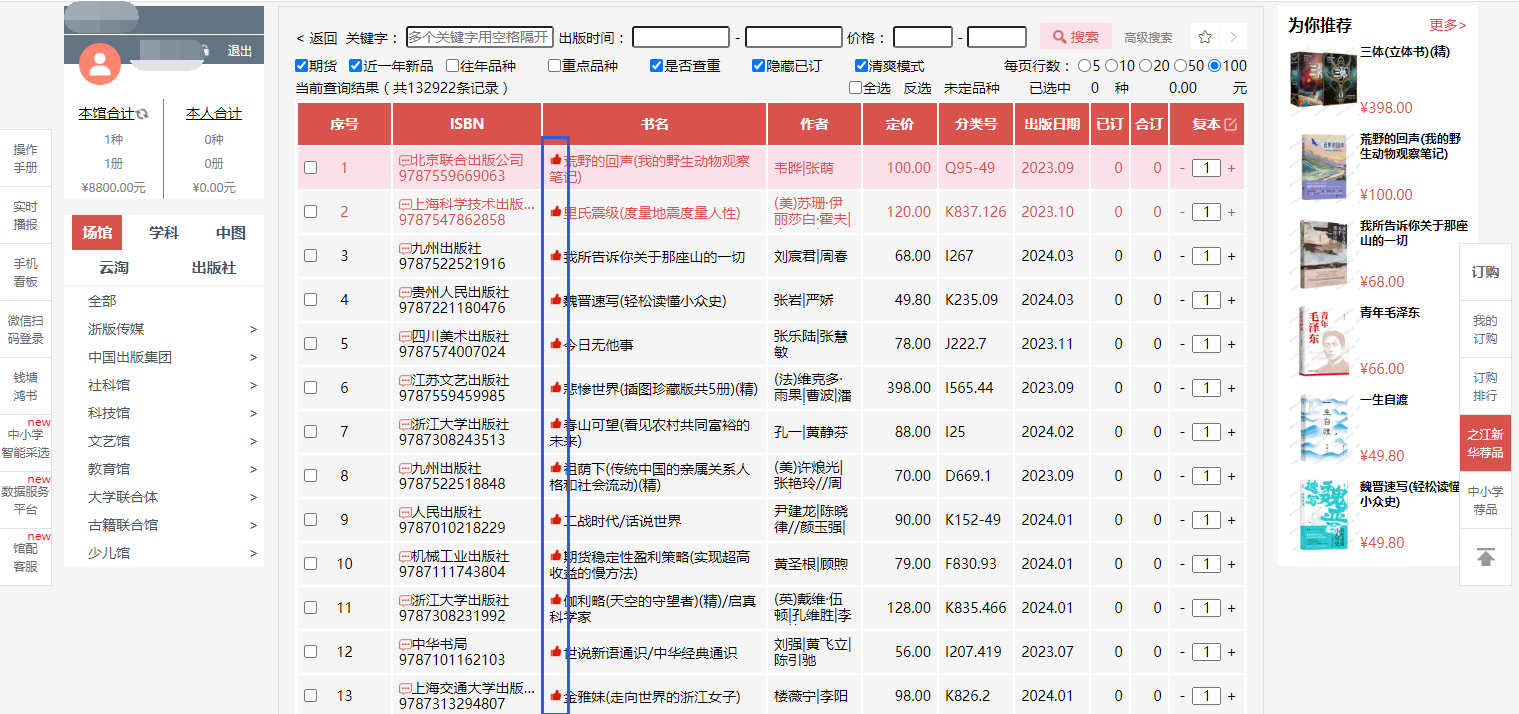Viewport: 1519px width, 714px height.
Task: Click the user avatar icon
Action: [x=99, y=64]
